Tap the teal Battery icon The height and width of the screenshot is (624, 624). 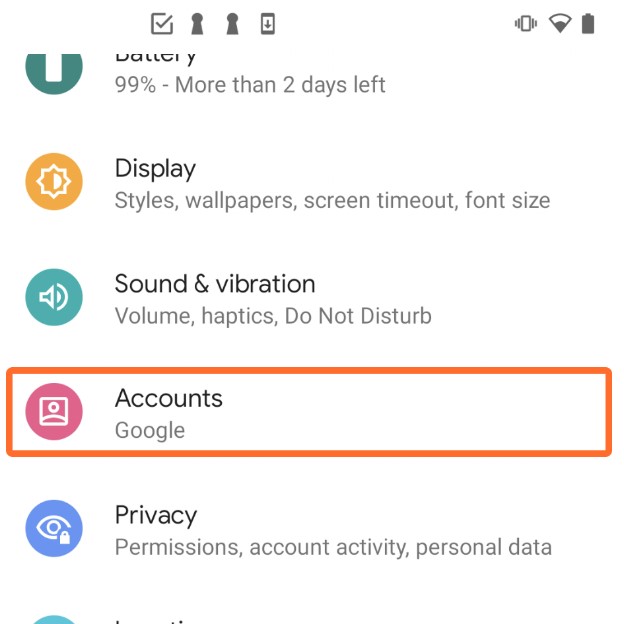click(54, 74)
